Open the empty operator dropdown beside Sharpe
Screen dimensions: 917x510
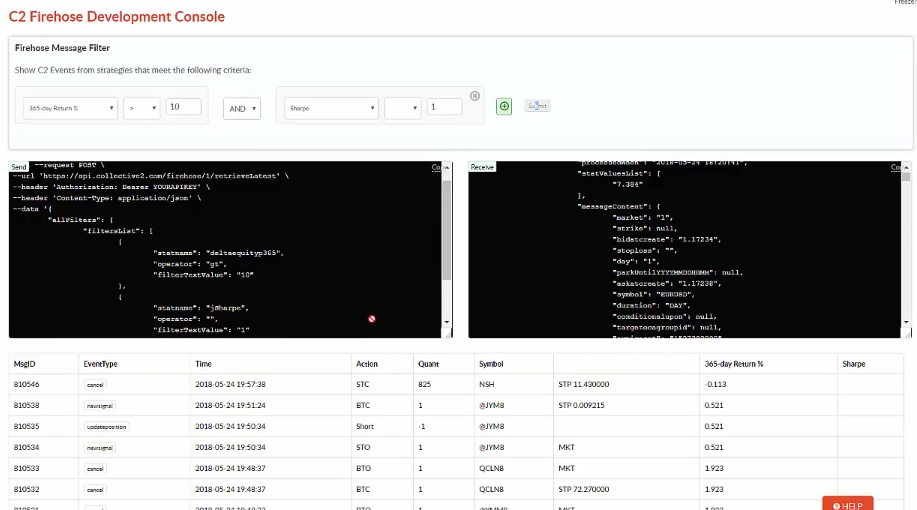(x=402, y=108)
